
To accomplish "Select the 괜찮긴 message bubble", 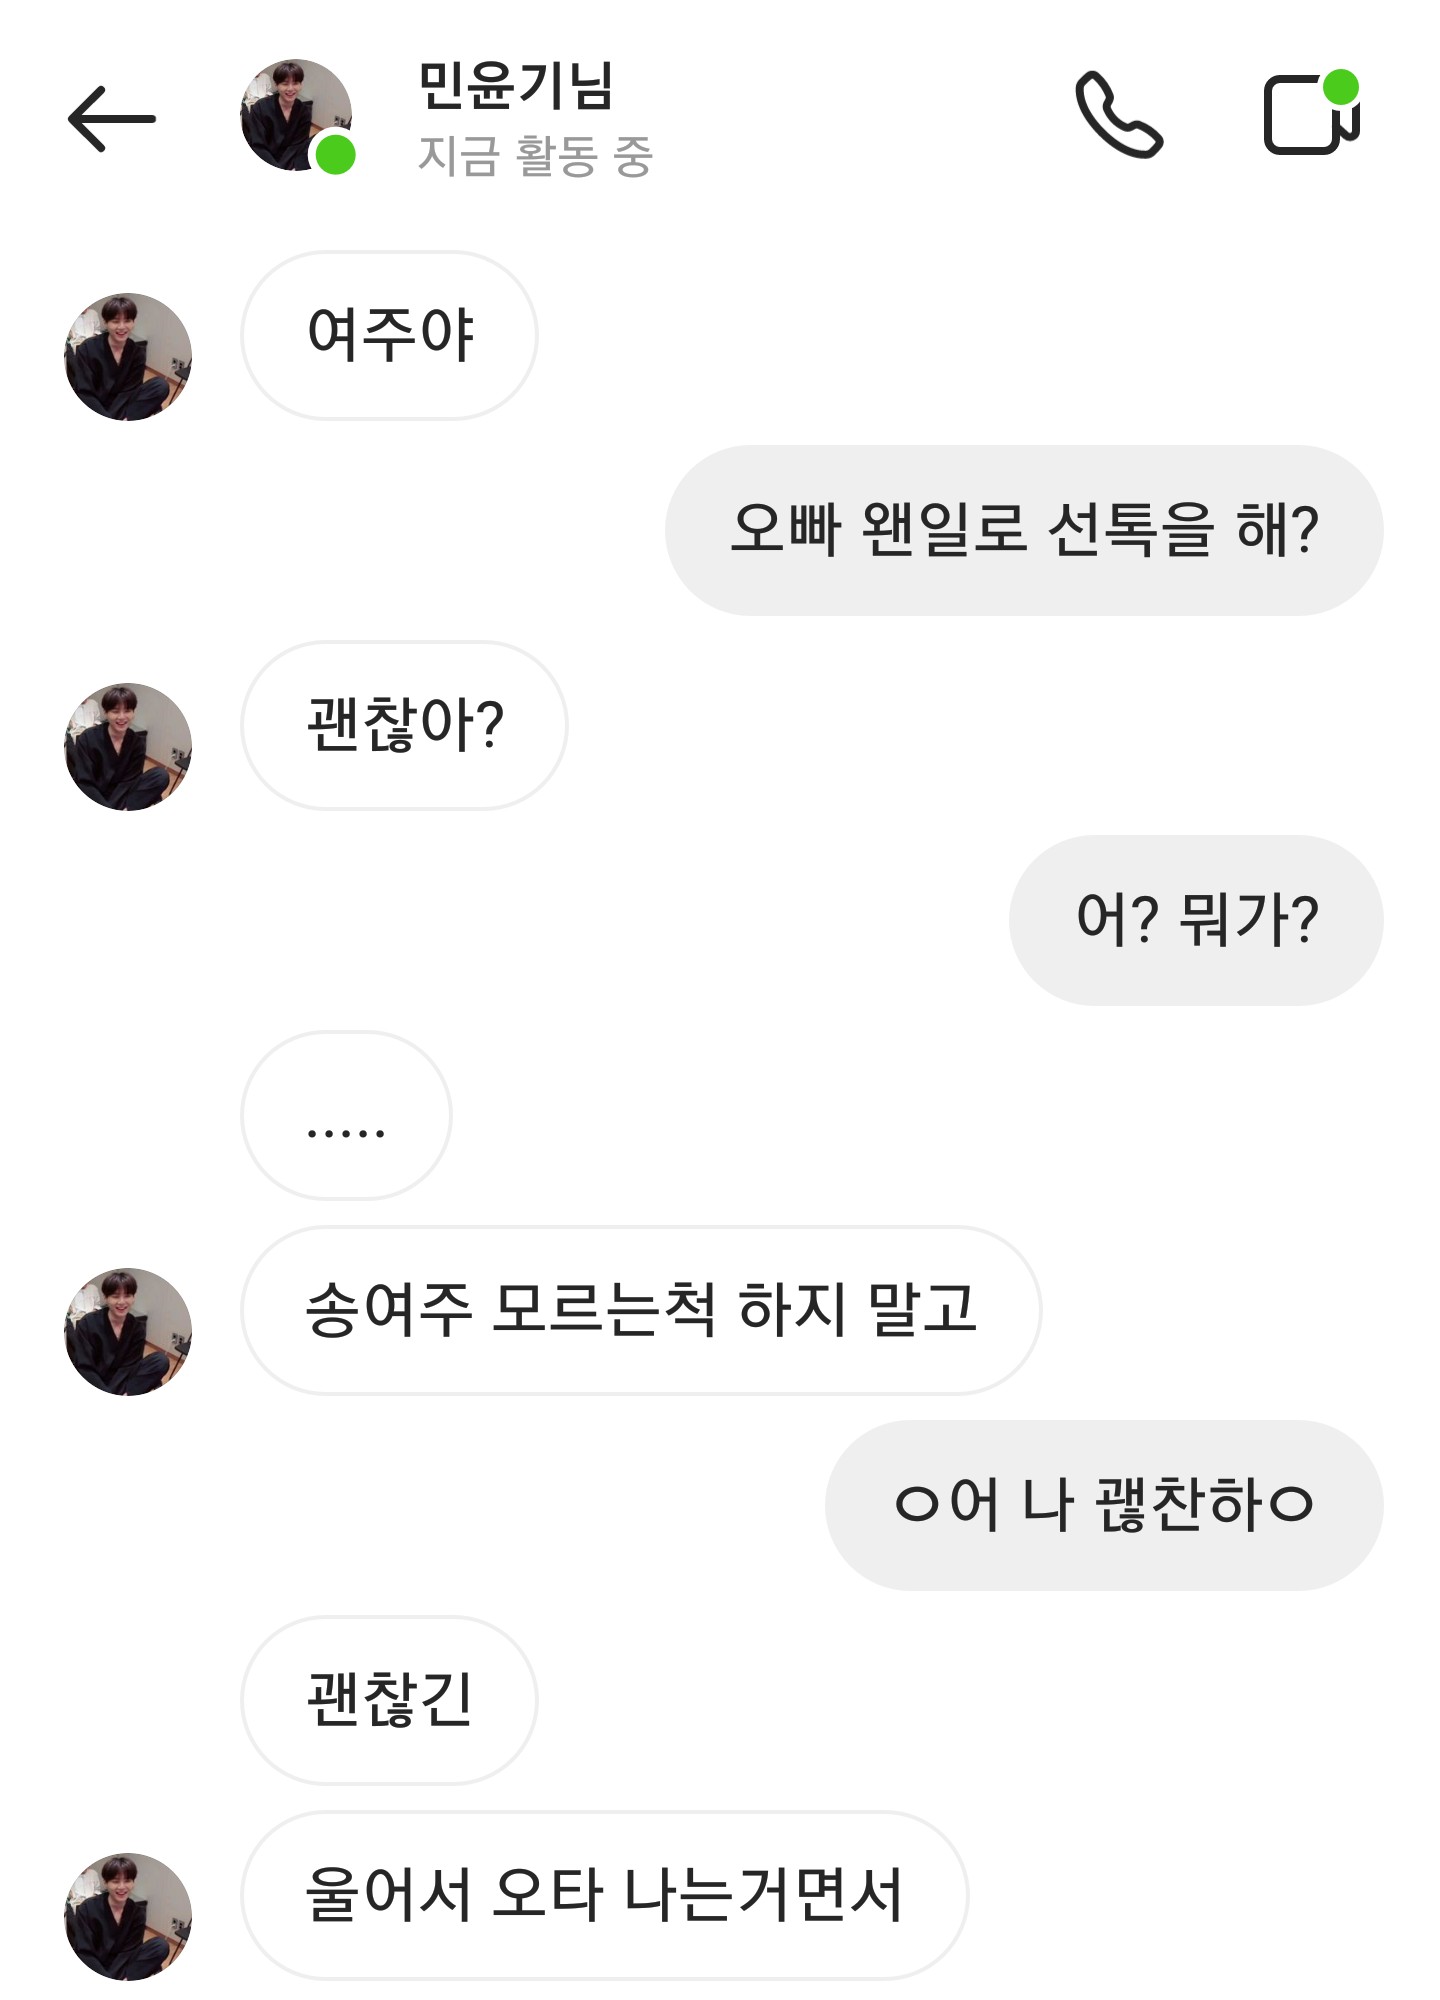I will (x=389, y=1700).
